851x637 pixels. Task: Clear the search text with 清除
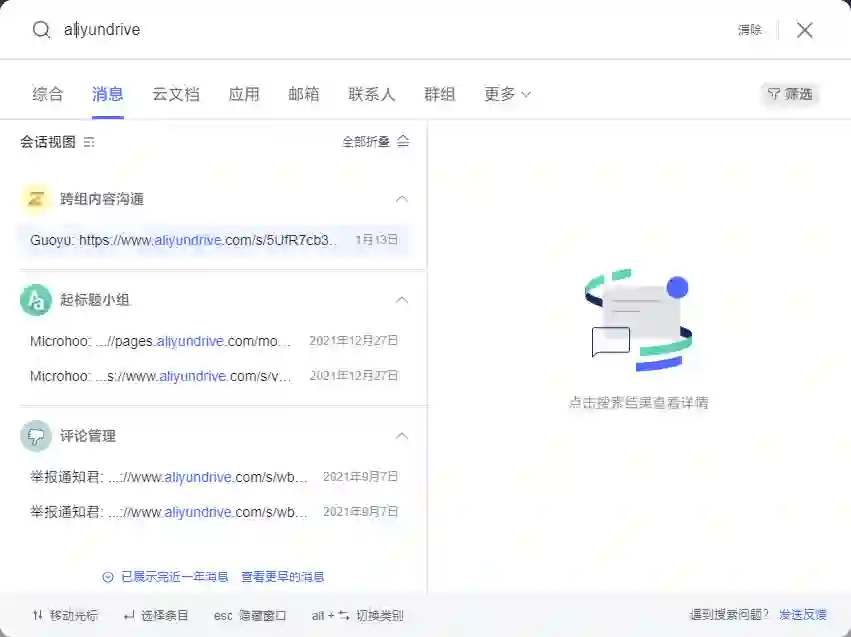750,30
